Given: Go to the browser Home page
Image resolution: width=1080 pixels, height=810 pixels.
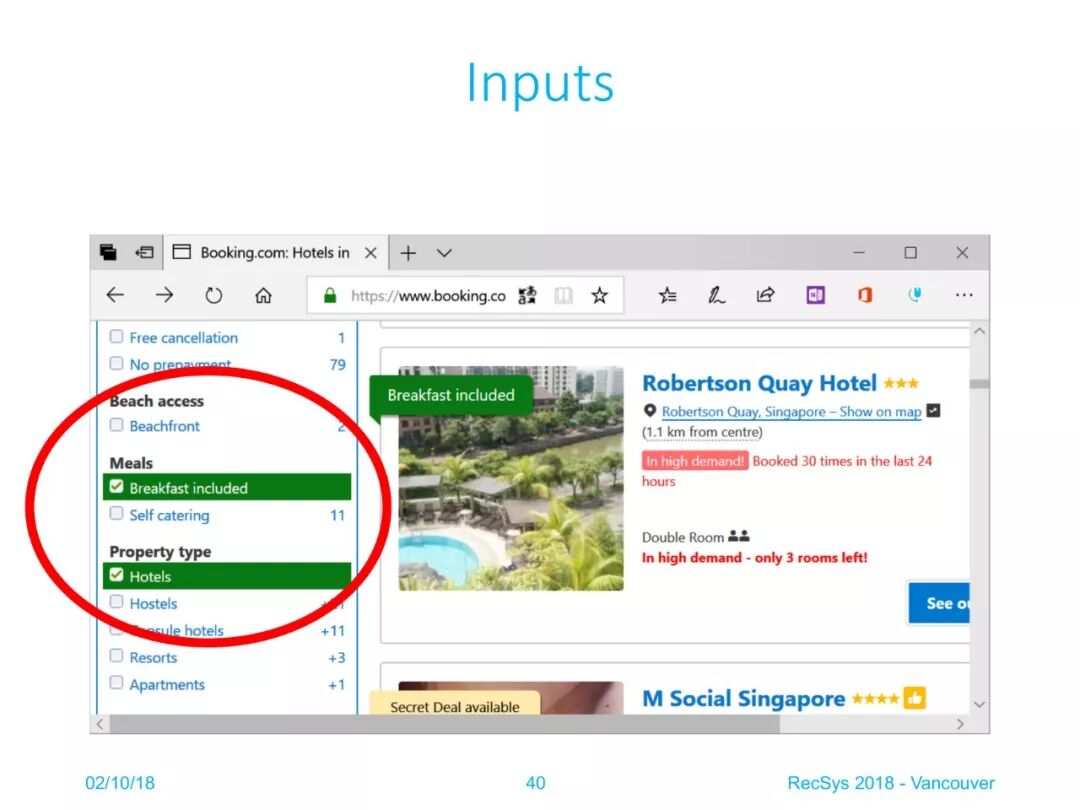Looking at the screenshot, I should pos(263,295).
